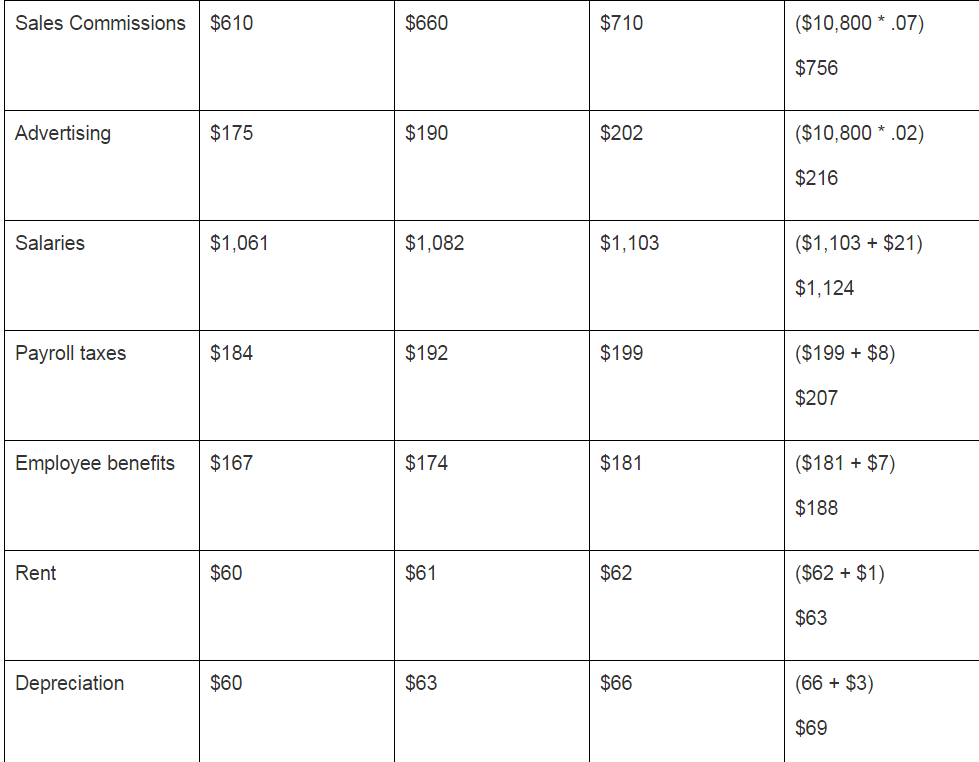Select the Advertising row label
Screen dimensions: 979x762
pos(63,133)
